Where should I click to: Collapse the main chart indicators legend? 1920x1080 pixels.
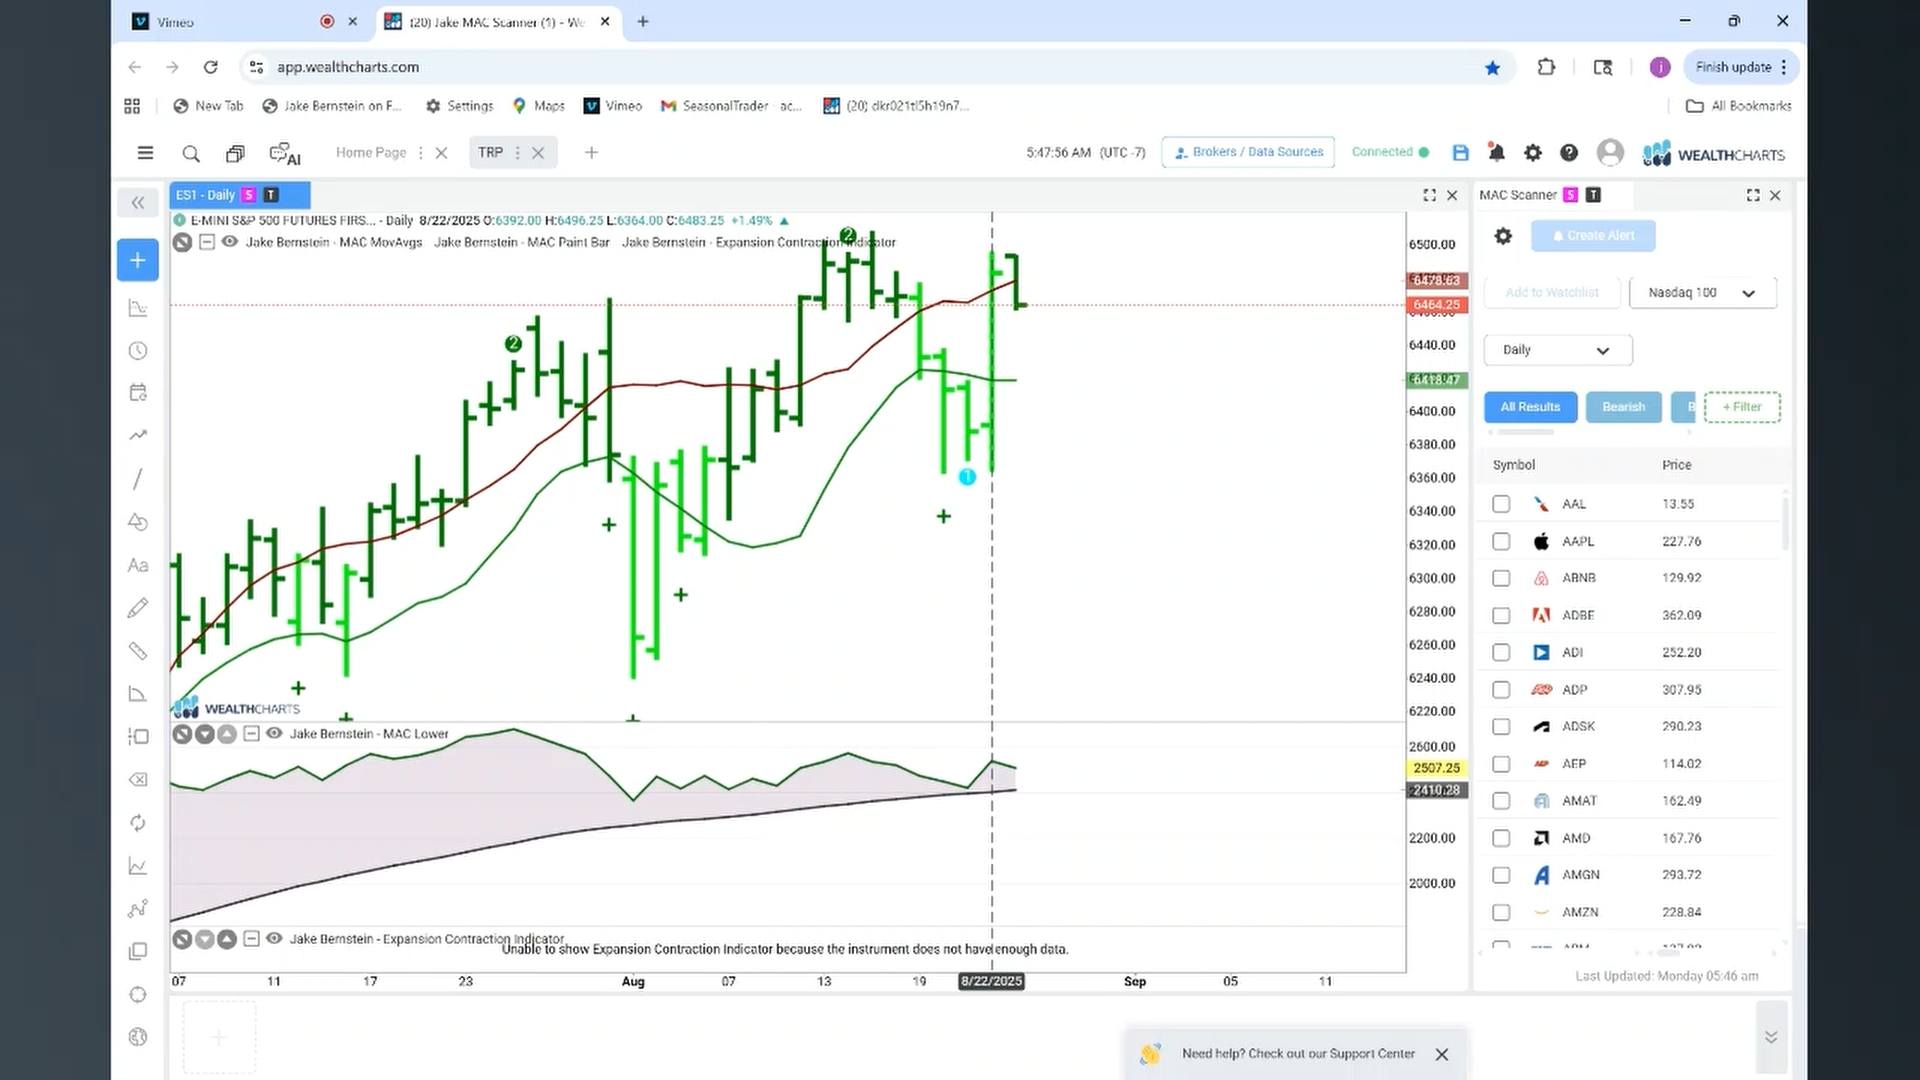click(x=206, y=242)
